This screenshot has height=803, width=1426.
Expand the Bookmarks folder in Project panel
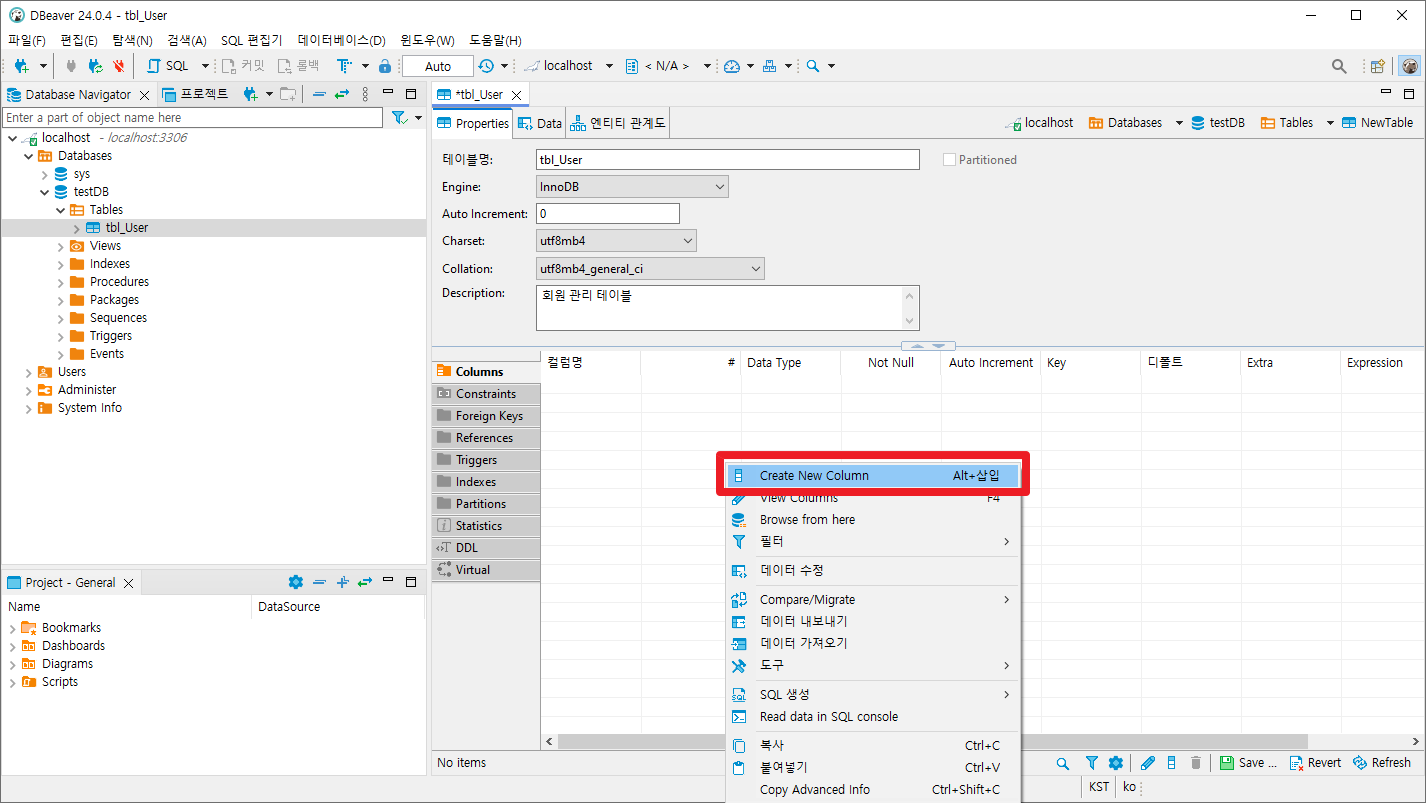click(x=13, y=628)
